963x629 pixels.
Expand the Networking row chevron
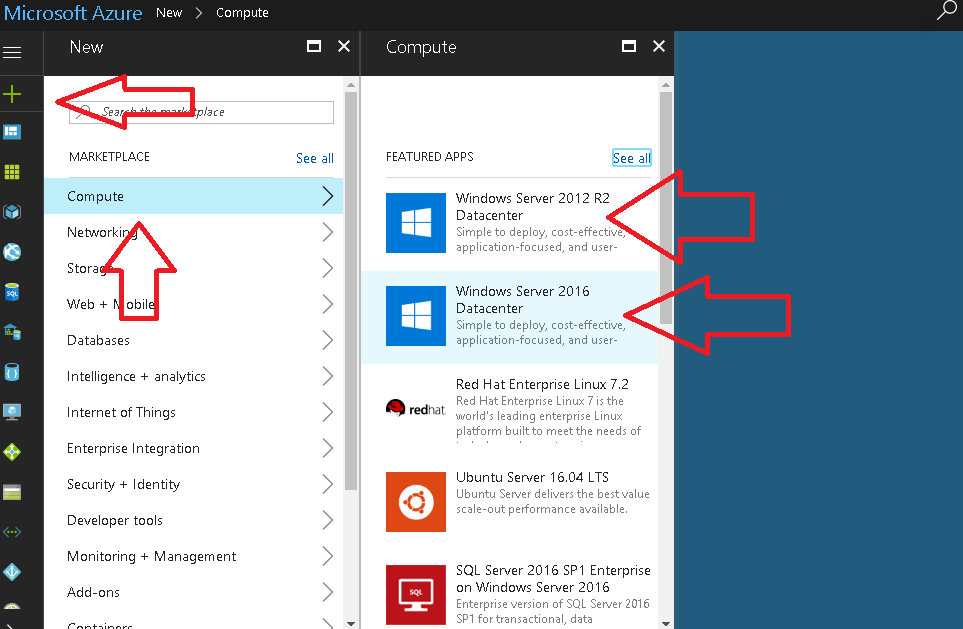327,232
